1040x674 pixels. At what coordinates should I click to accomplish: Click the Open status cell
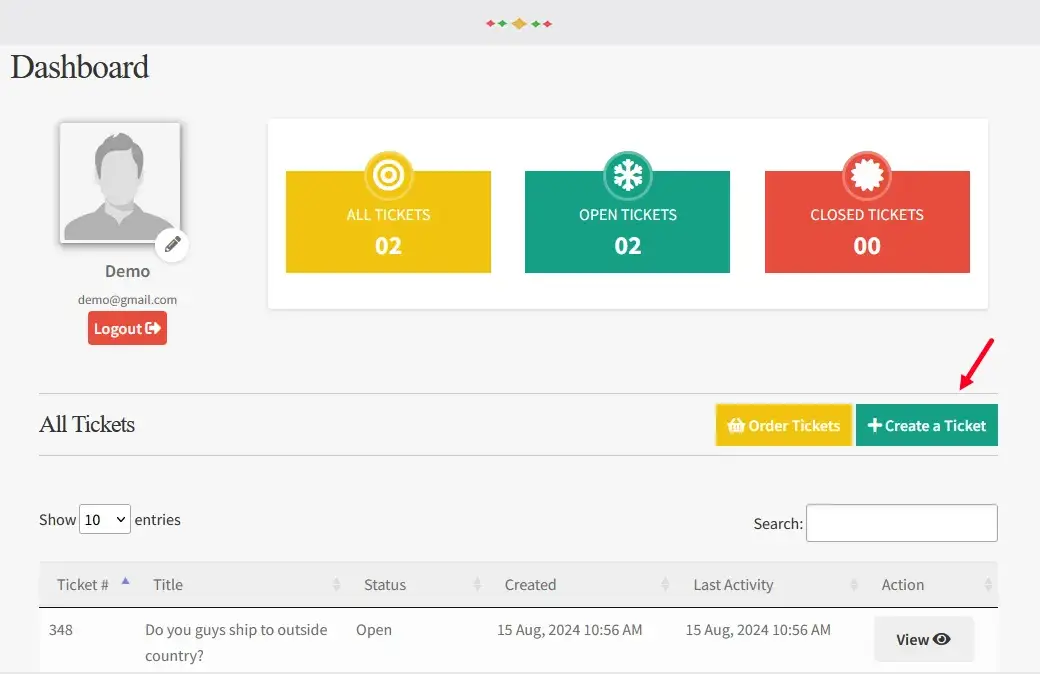(x=374, y=630)
